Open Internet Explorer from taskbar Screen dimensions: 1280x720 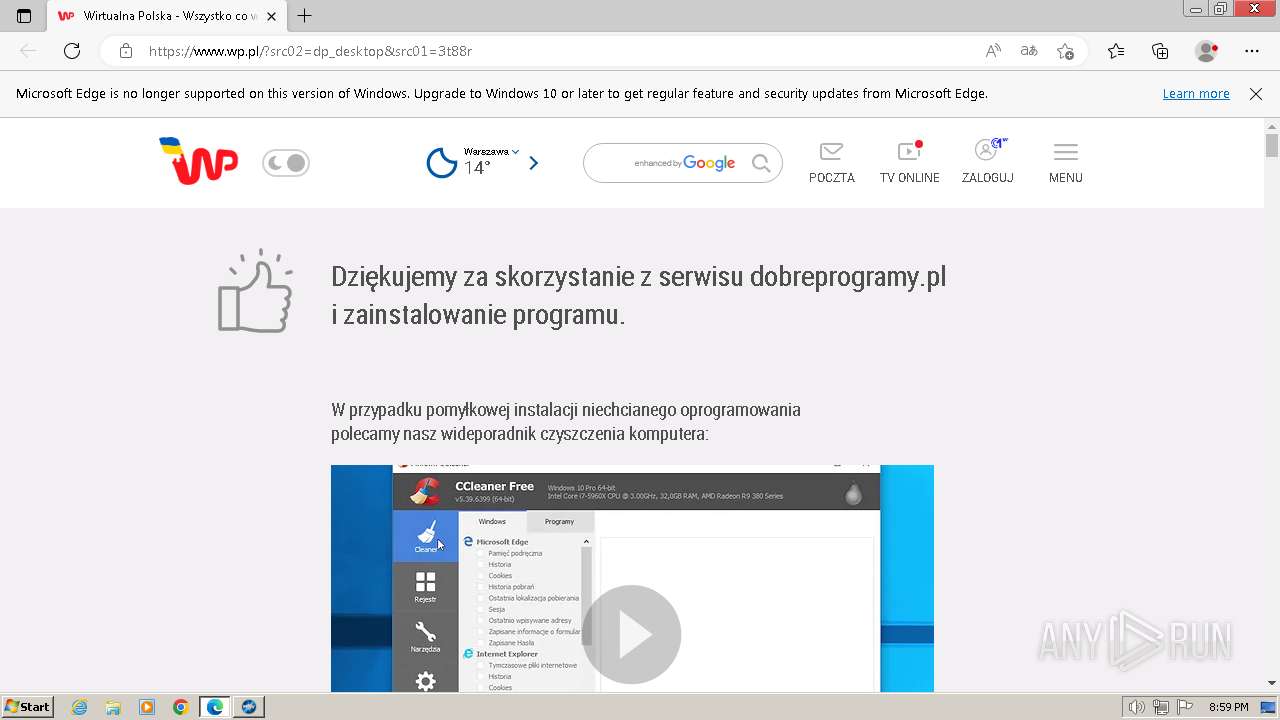coord(79,707)
